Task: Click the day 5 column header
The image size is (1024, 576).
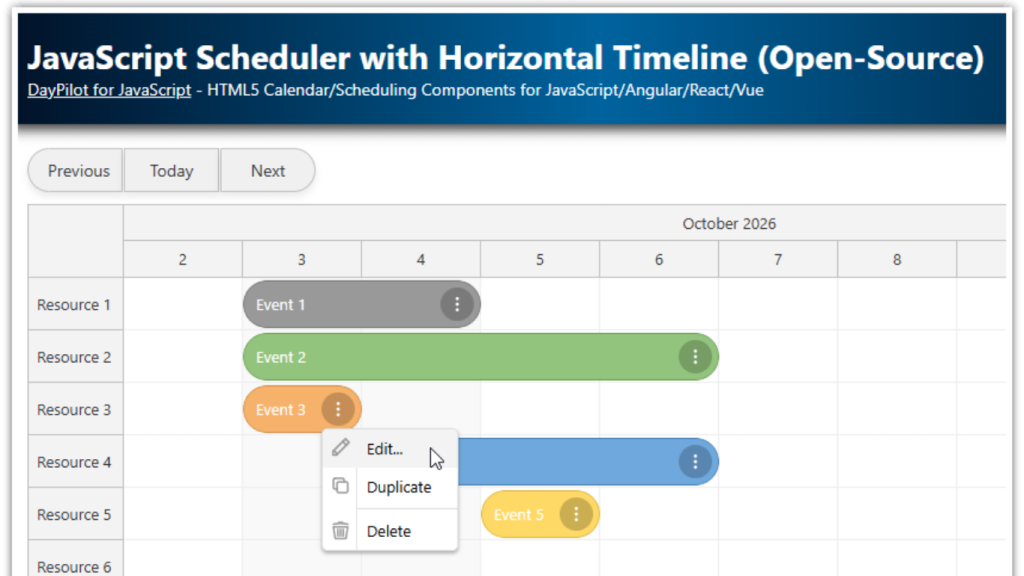Action: 539,258
